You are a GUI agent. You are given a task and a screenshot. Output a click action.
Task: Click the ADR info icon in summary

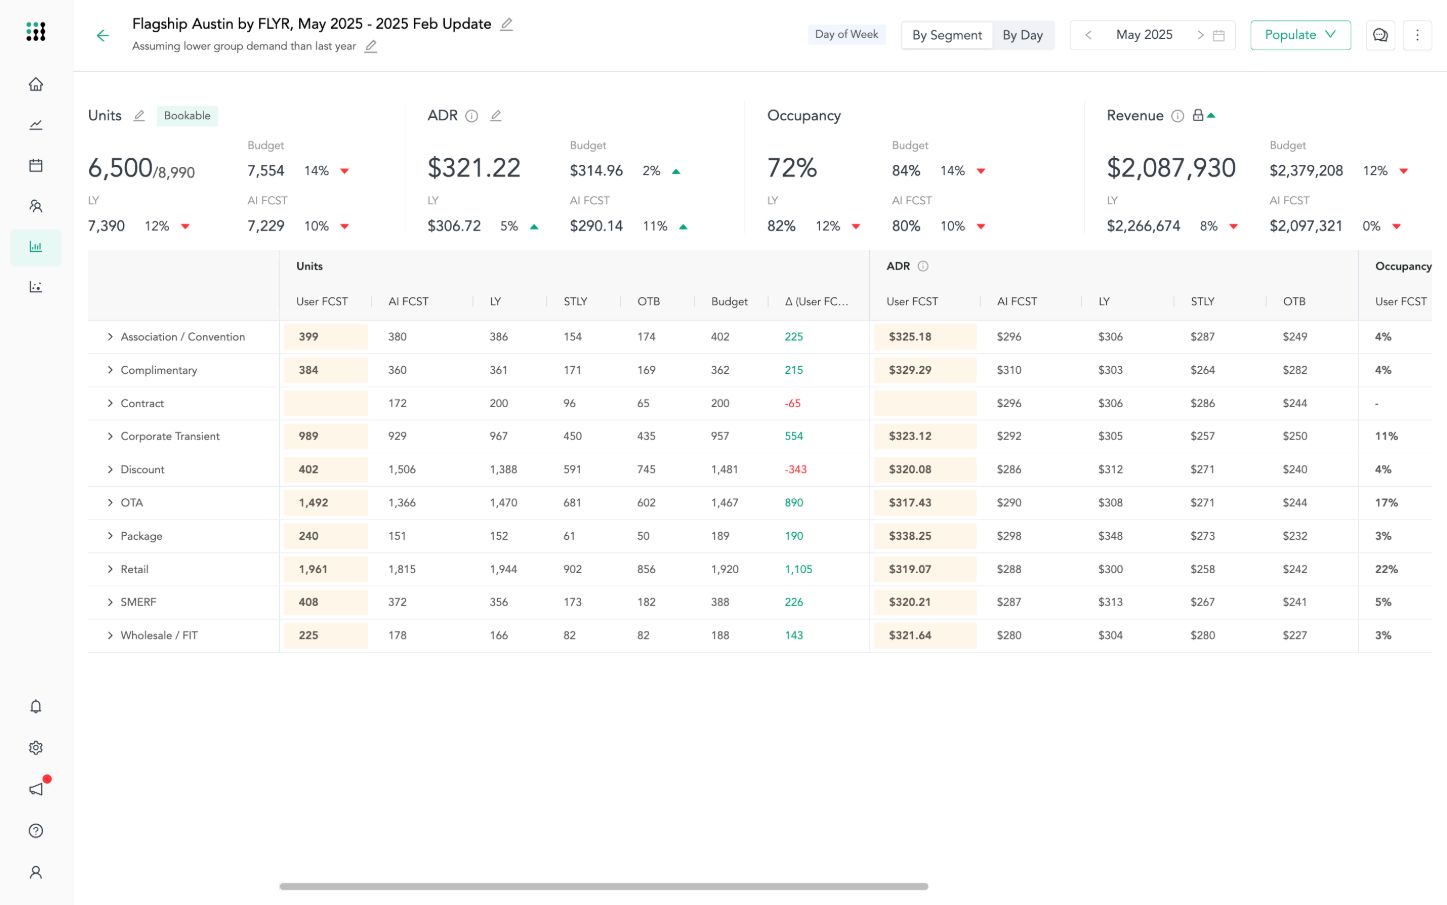[472, 116]
